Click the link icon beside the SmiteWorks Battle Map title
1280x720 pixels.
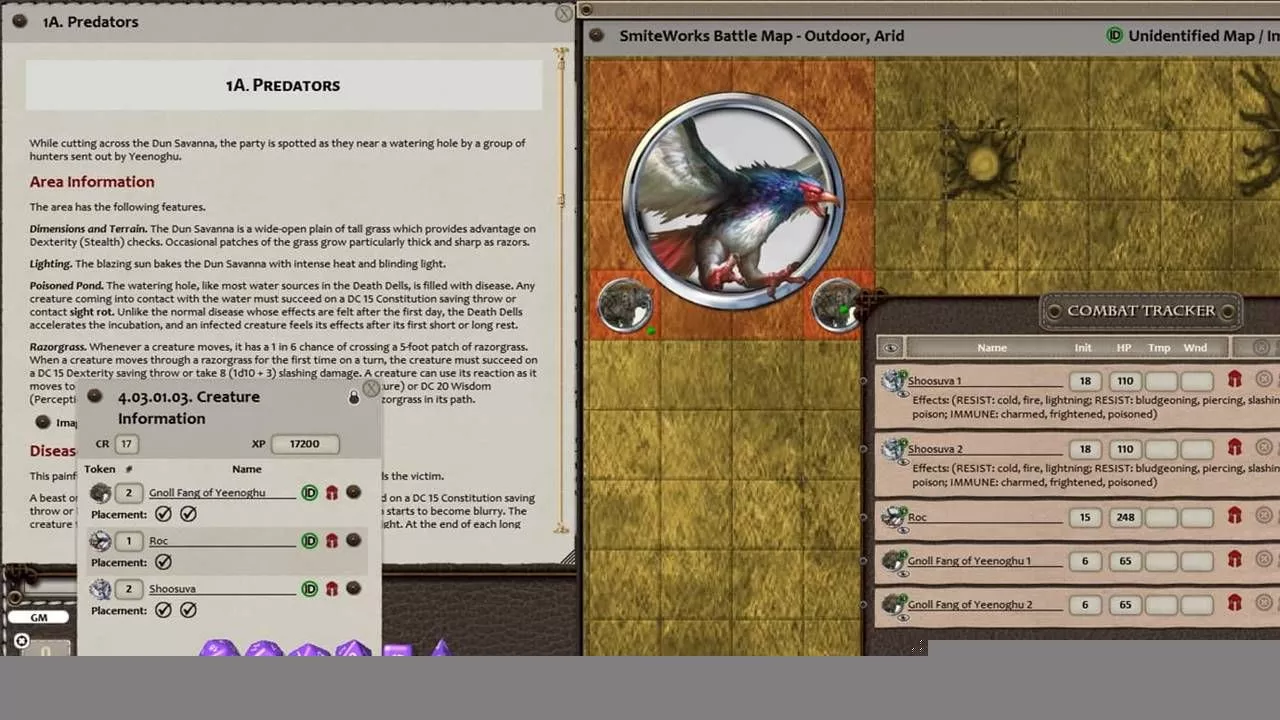coord(597,36)
